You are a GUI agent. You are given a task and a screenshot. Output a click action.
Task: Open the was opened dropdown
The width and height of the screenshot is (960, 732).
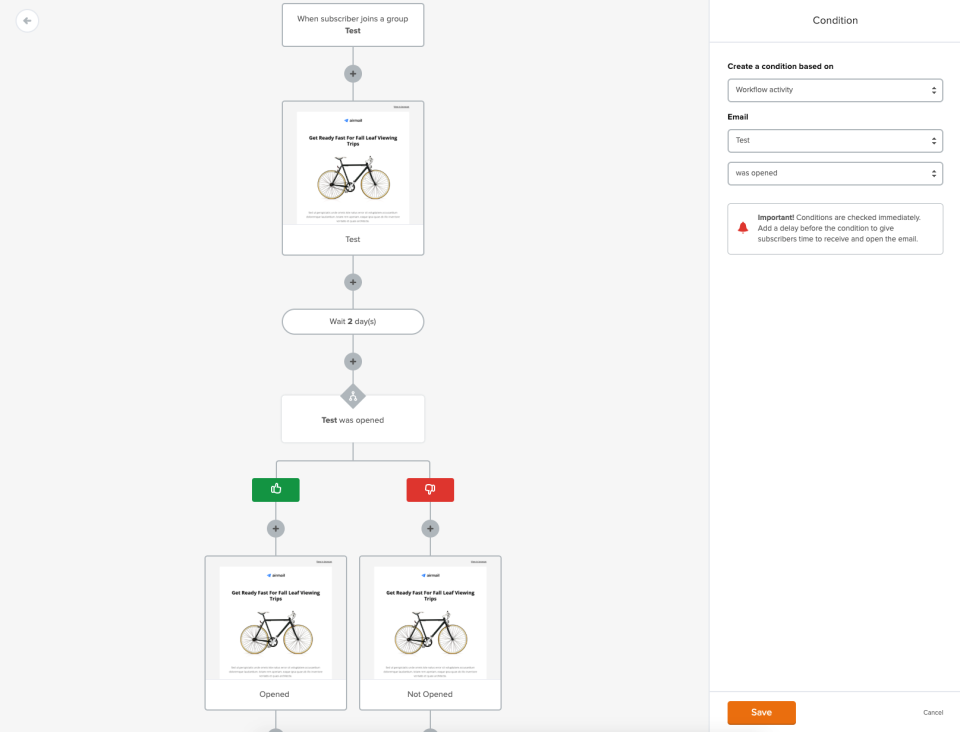click(x=835, y=173)
